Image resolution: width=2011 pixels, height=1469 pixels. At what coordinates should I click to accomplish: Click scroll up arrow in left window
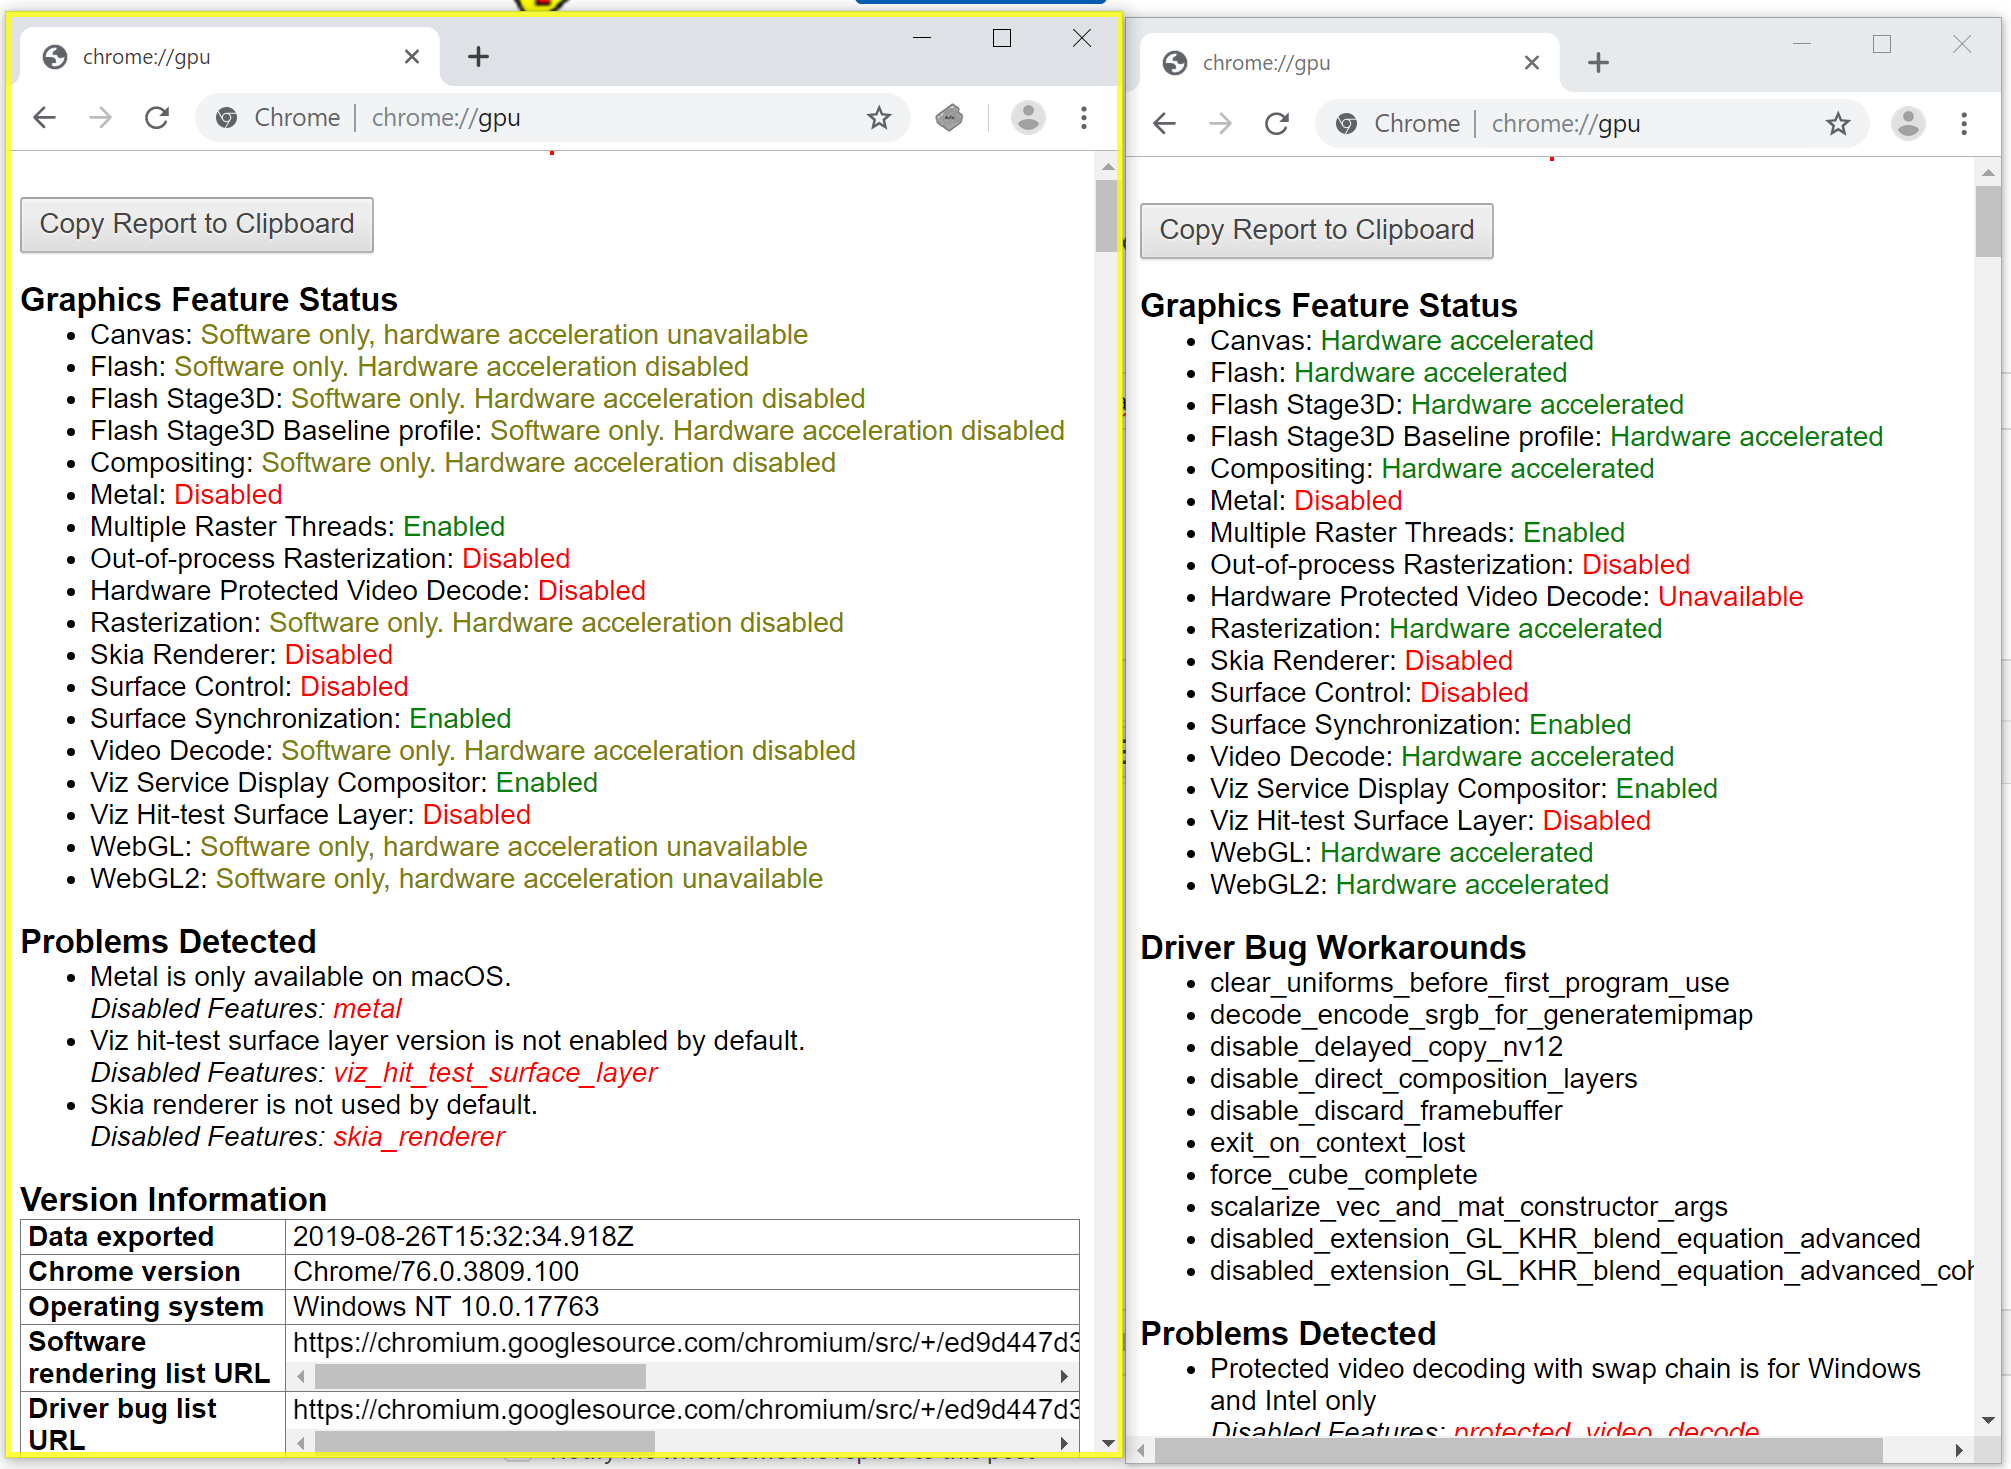pyautogui.click(x=1107, y=166)
